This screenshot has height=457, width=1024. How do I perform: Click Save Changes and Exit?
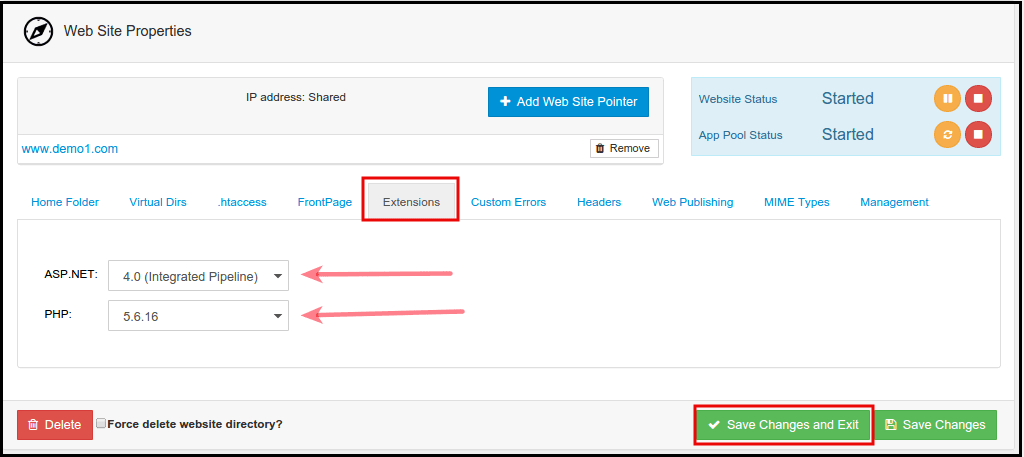(x=784, y=425)
